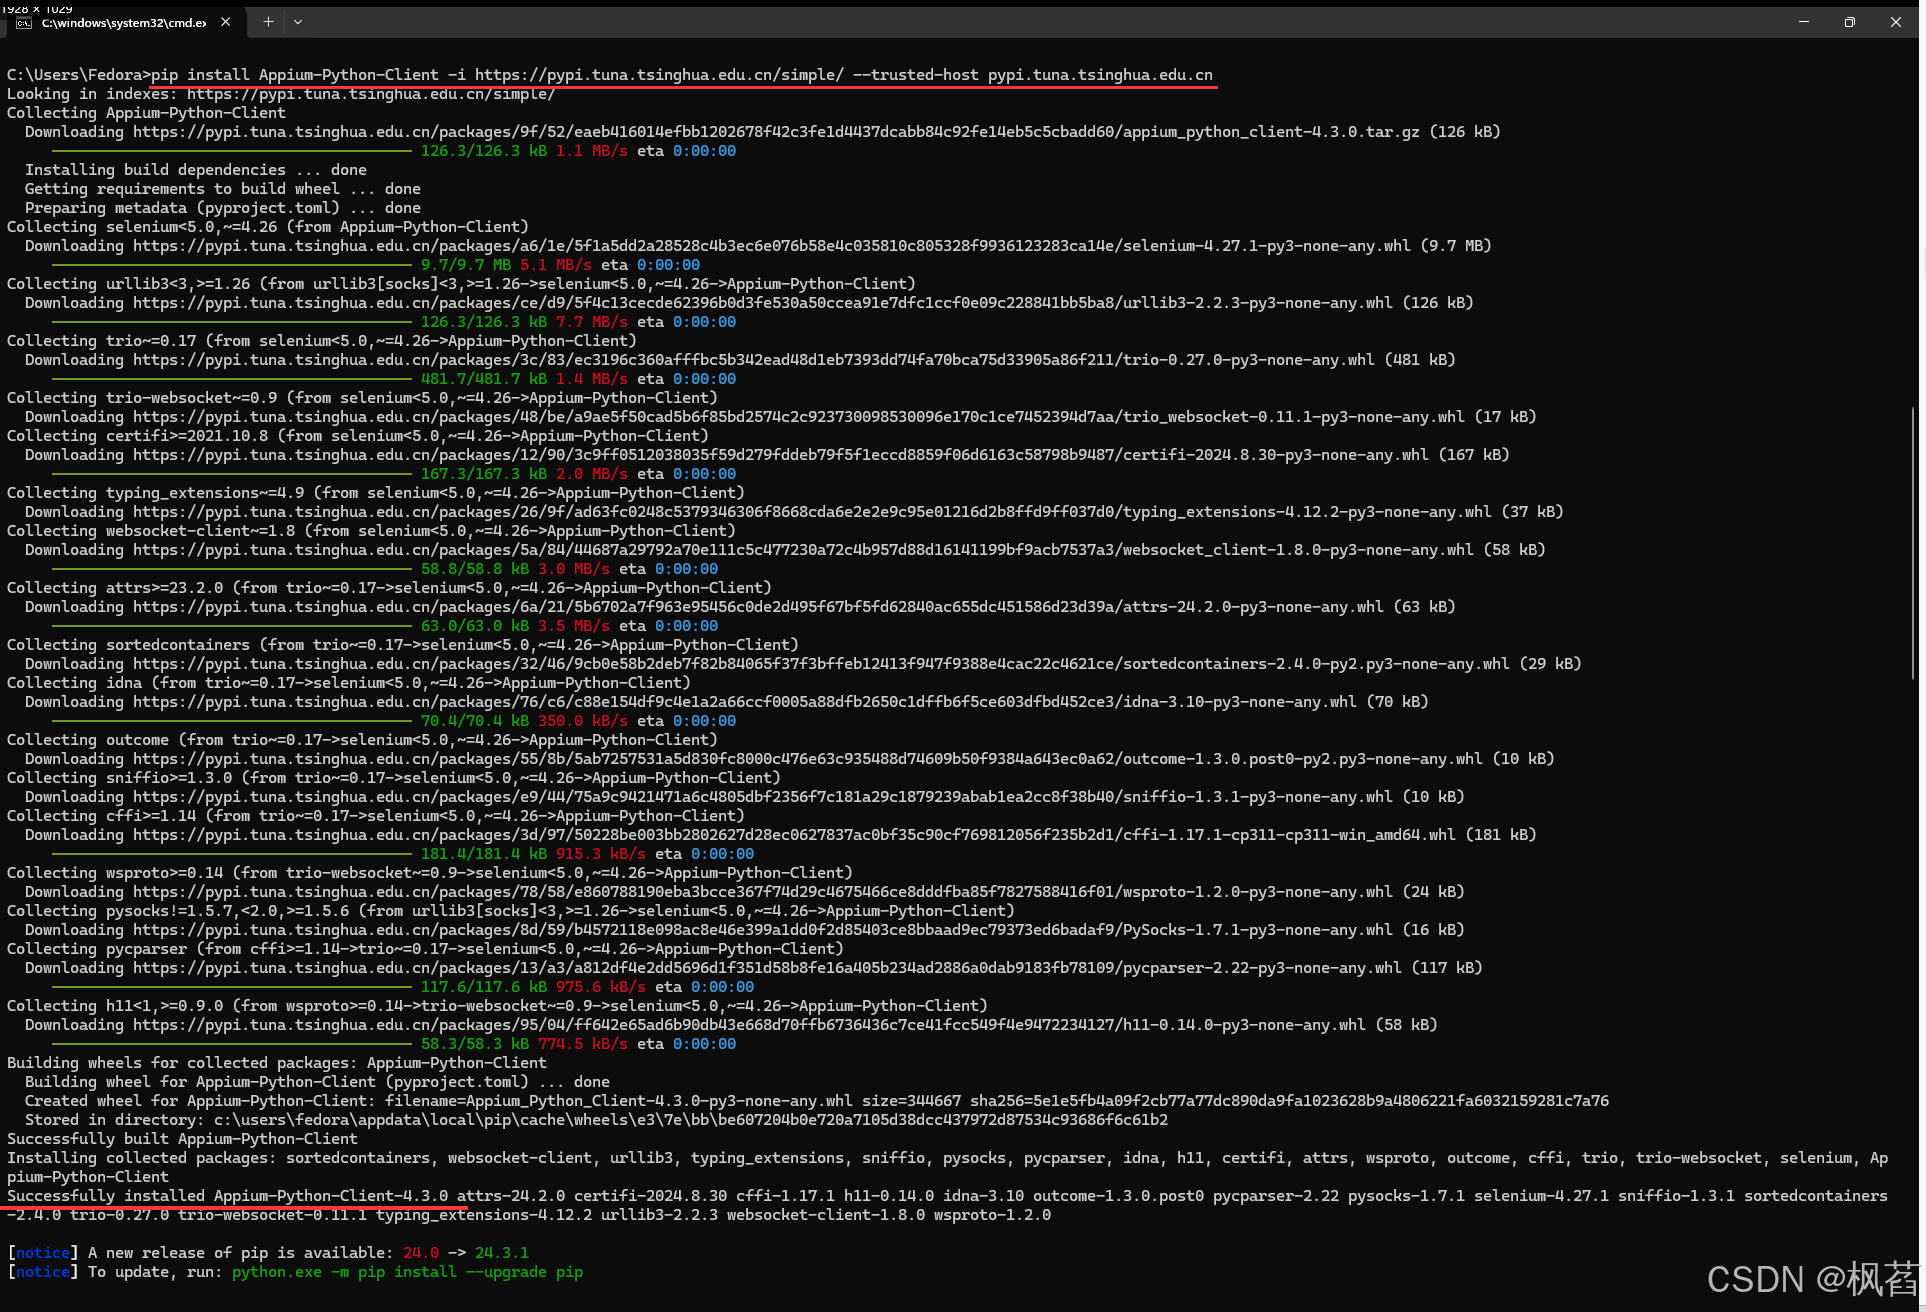Click the Looking in indexes tsinghua URL
1926x1312 pixels.
coord(370,94)
